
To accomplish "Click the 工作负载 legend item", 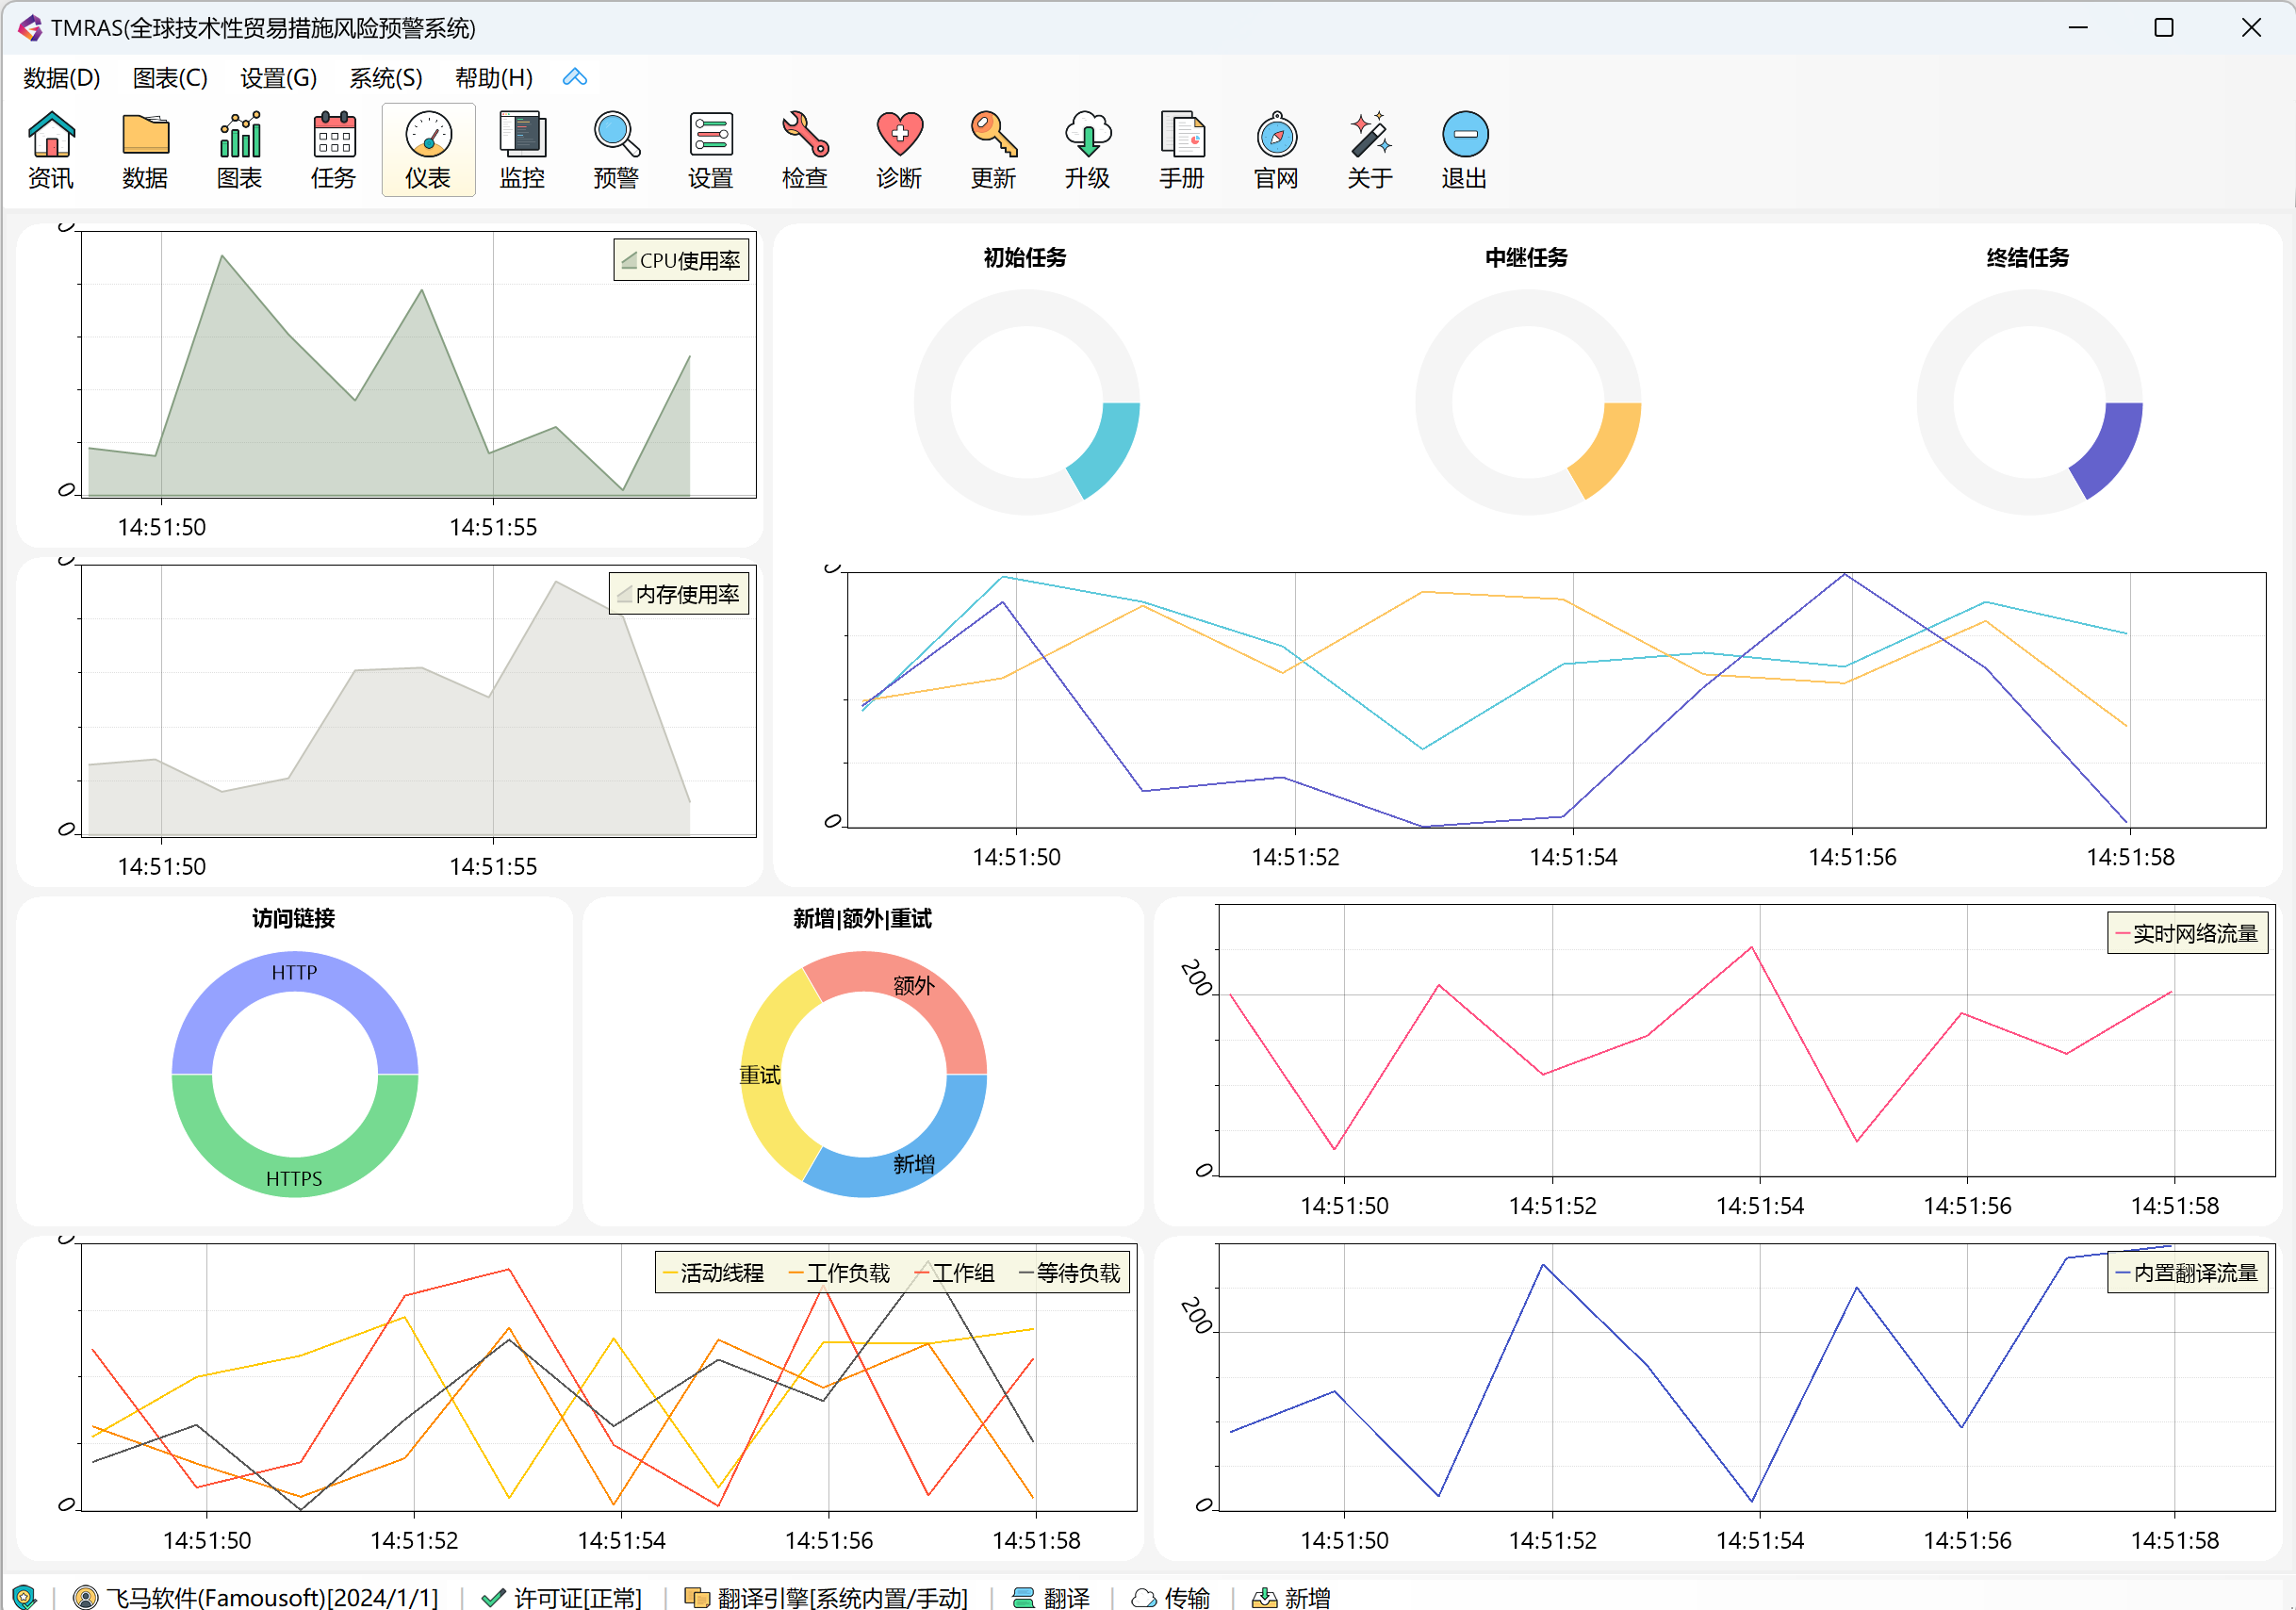I will click(x=840, y=1273).
